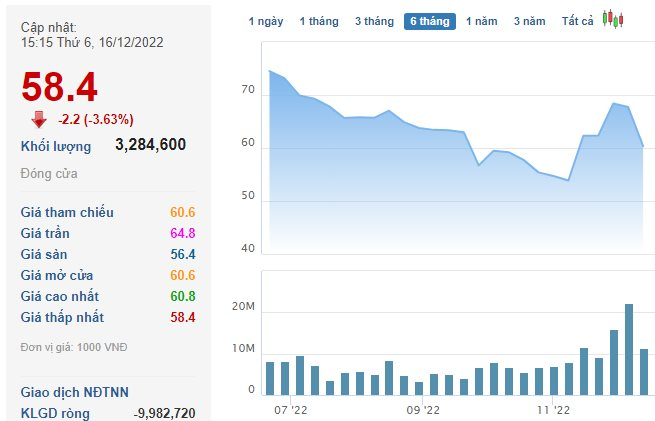Click the 58.4 current price value
Screen dimensions: 655x421
pos(60,88)
